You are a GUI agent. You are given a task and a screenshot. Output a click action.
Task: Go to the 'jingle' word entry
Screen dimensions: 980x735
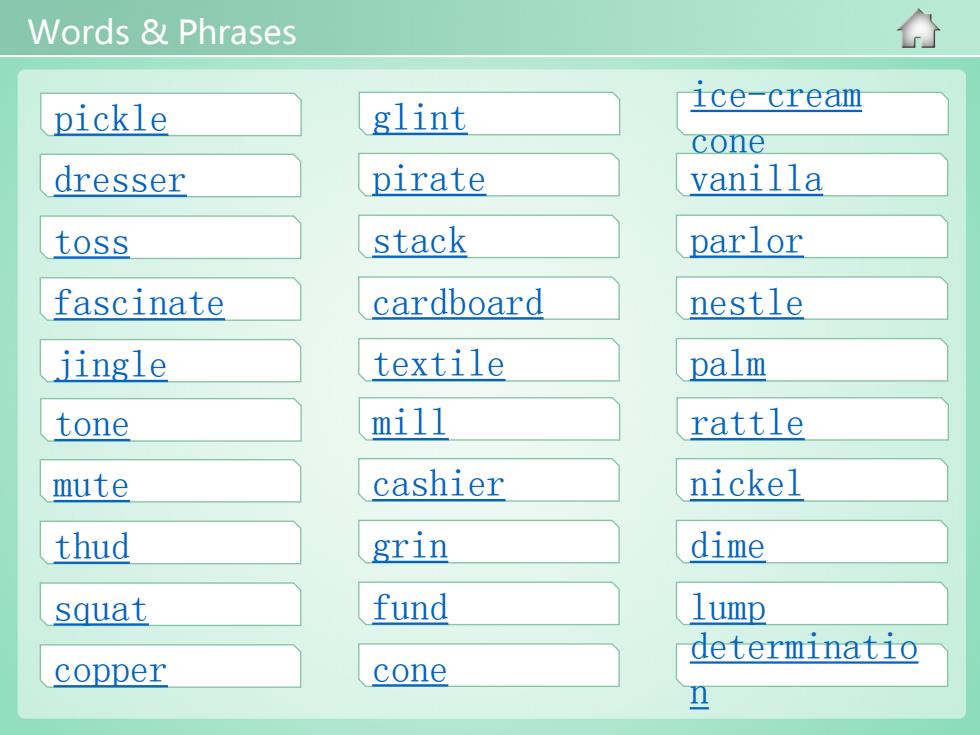coord(111,364)
